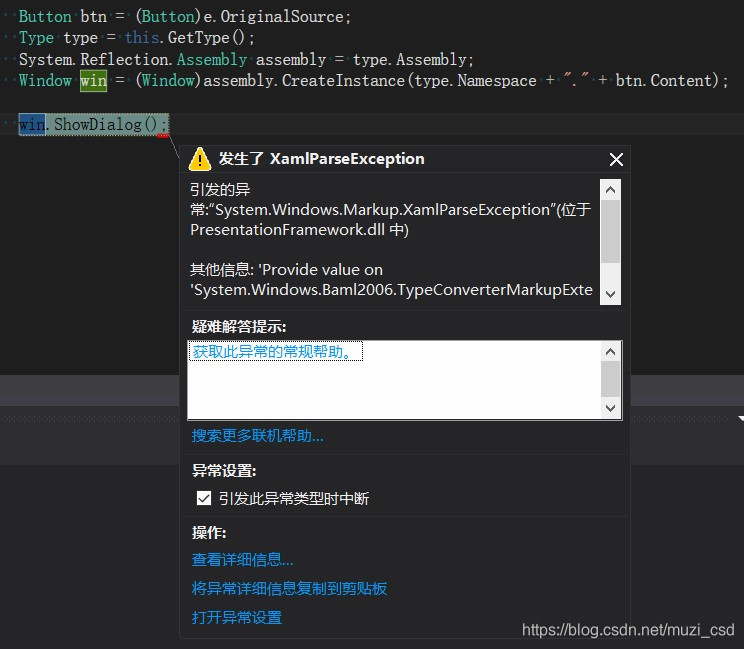Click highlighted win variable in Window declaration
The width and height of the screenshot is (744, 649).
pos(93,81)
